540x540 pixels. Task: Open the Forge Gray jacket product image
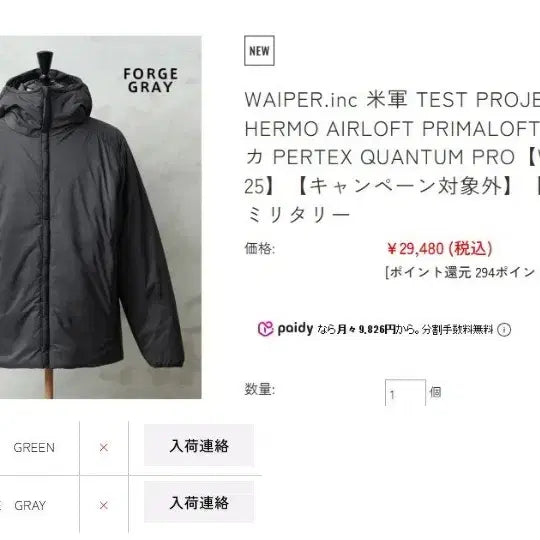pos(101,217)
